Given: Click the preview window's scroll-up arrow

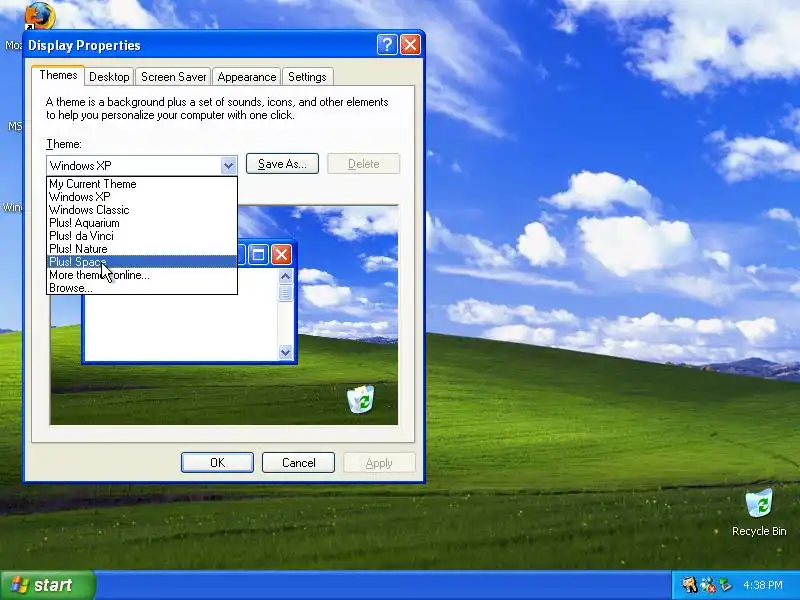Looking at the screenshot, I should pos(286,277).
